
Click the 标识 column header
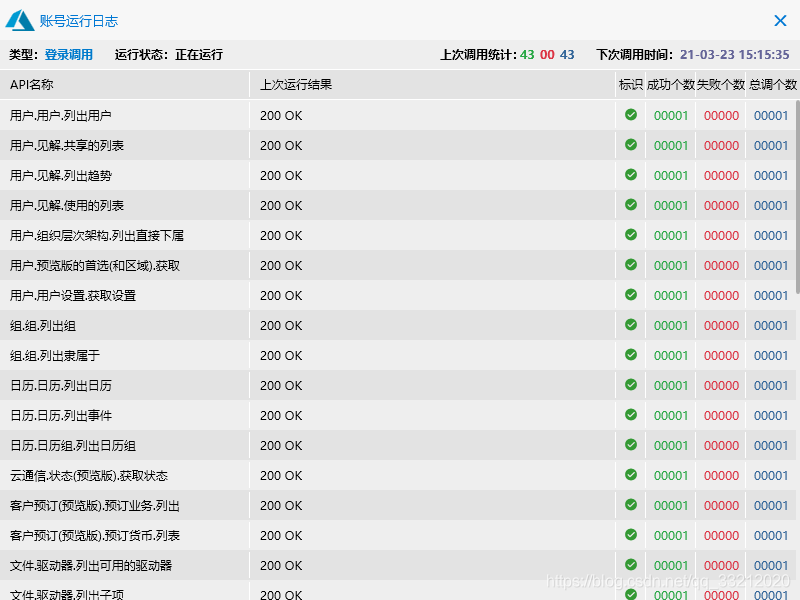pos(631,85)
